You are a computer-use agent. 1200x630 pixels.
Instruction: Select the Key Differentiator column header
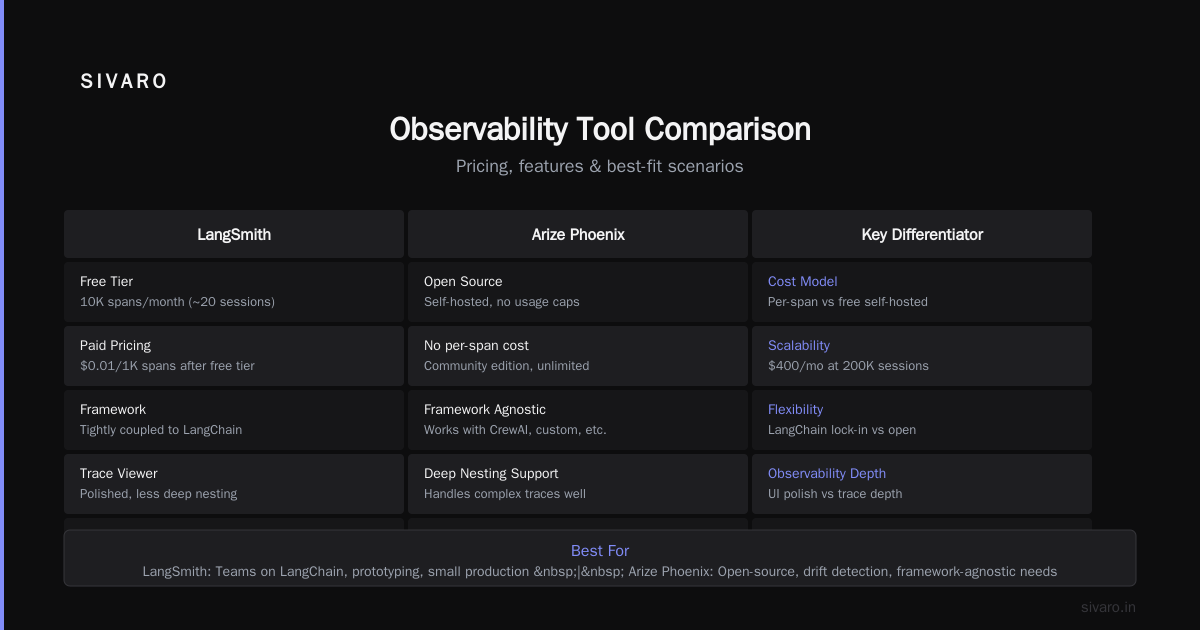922,234
